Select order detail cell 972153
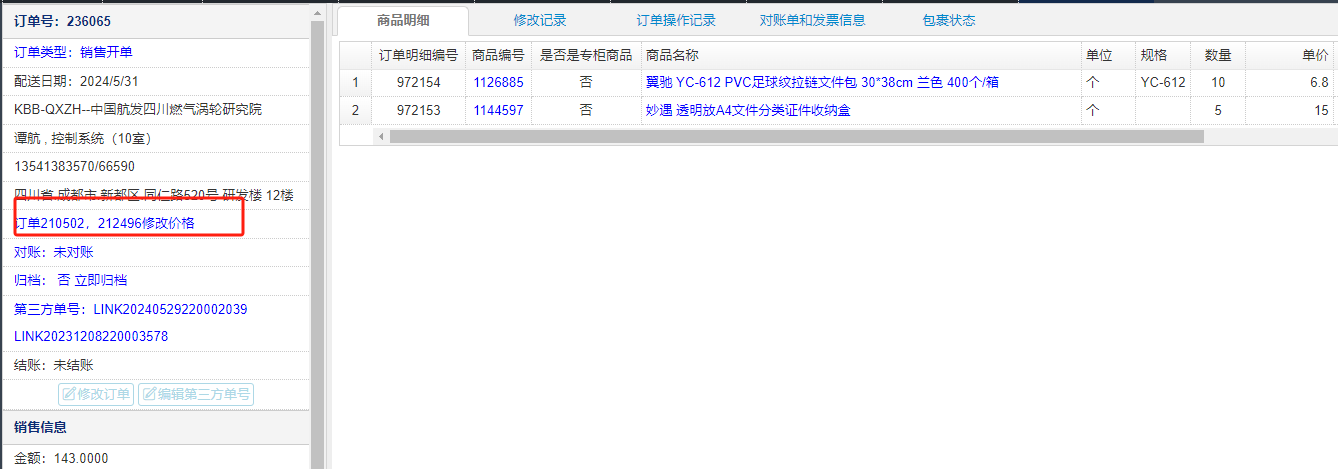Screen dimensions: 1338x469 [x=418, y=111]
